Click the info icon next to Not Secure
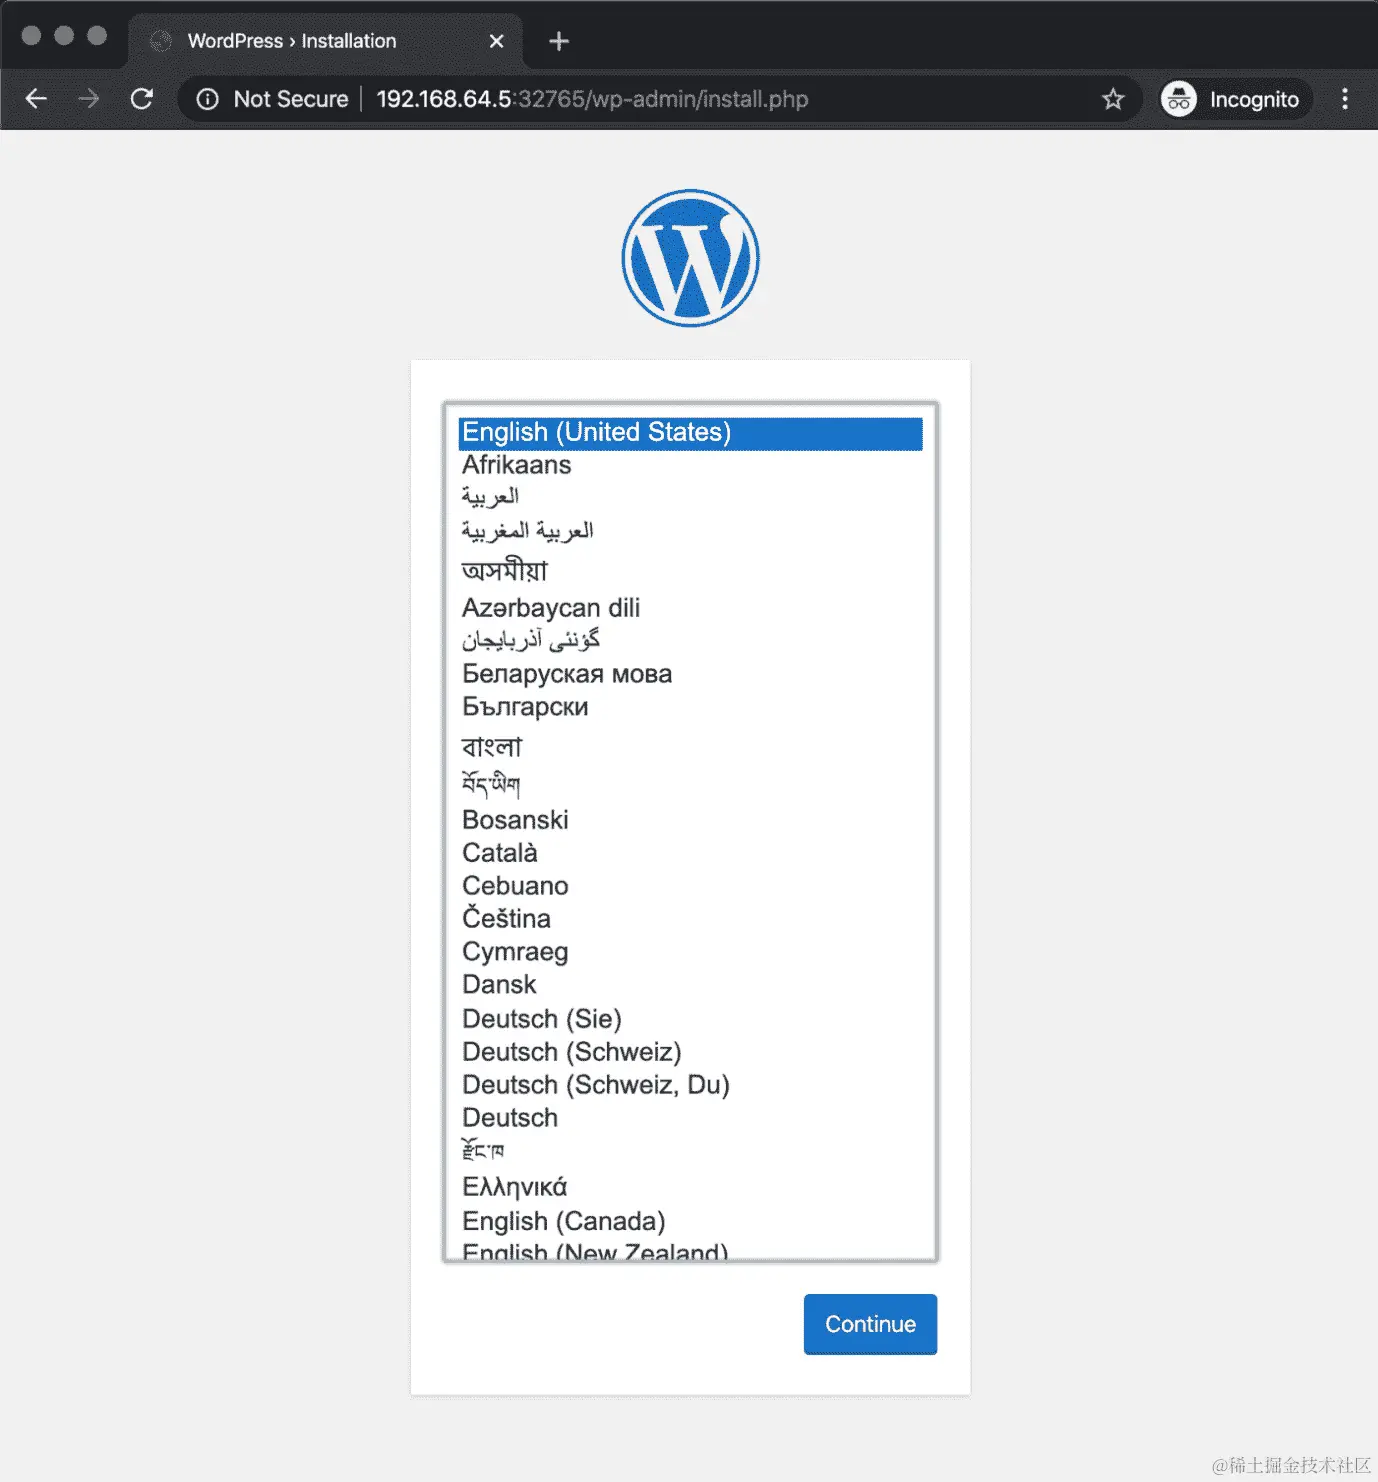The height and width of the screenshot is (1482, 1378). pos(207,99)
